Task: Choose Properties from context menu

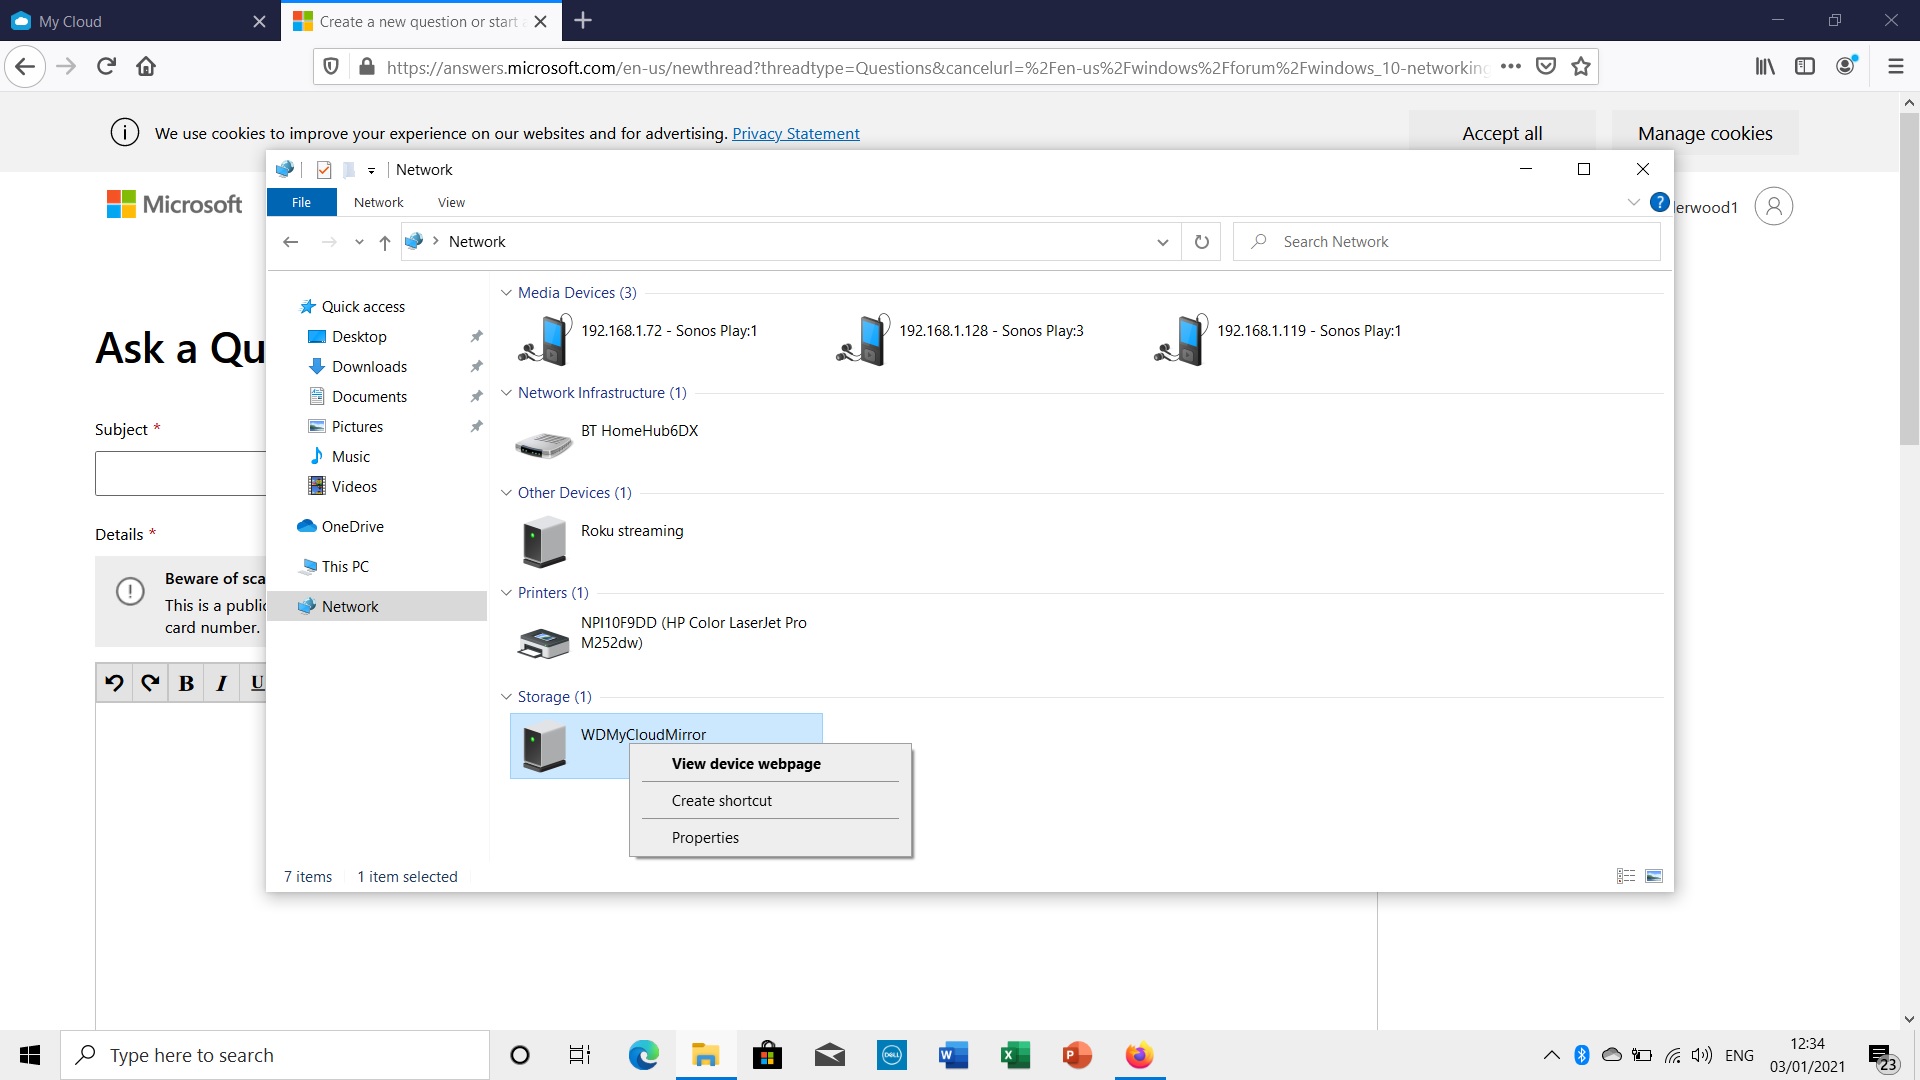Action: tap(770, 837)
